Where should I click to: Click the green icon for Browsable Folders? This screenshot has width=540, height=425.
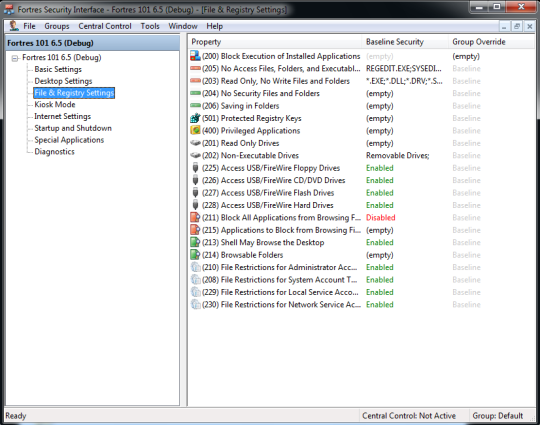point(195,255)
